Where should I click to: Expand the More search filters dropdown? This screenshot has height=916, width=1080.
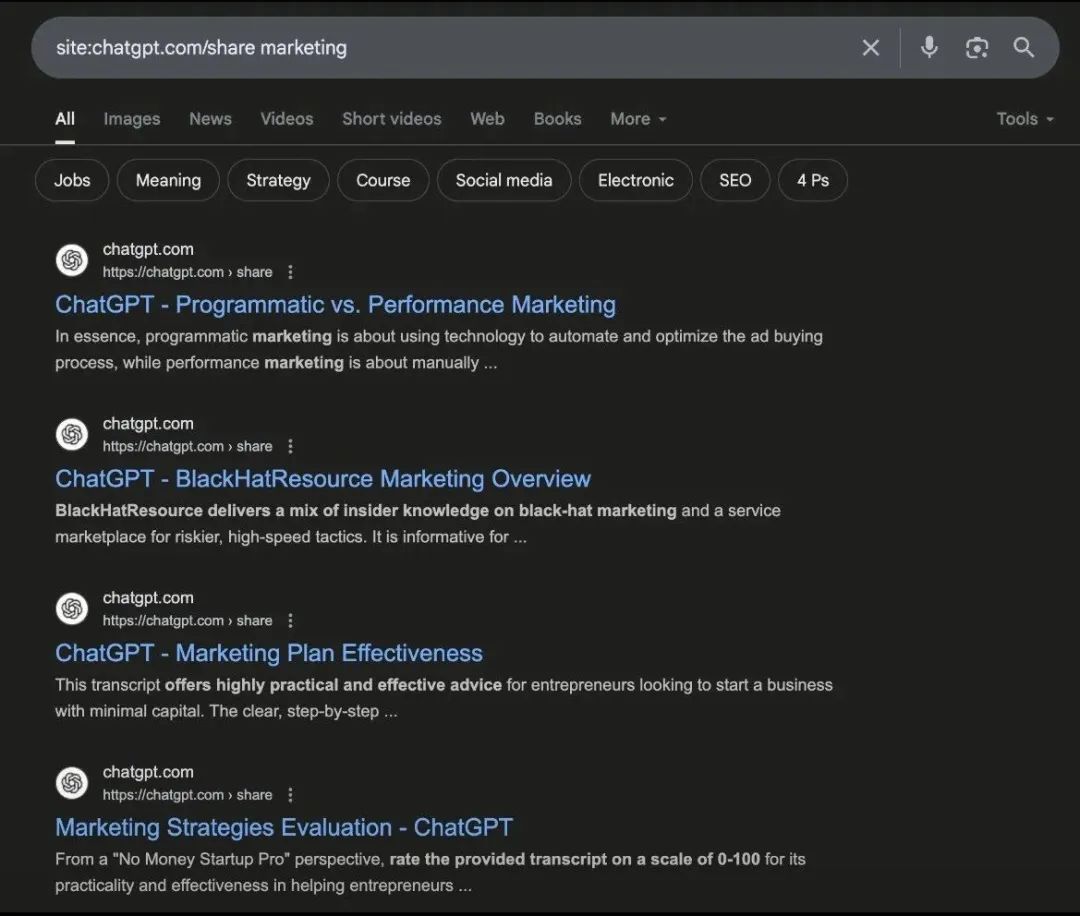point(638,119)
